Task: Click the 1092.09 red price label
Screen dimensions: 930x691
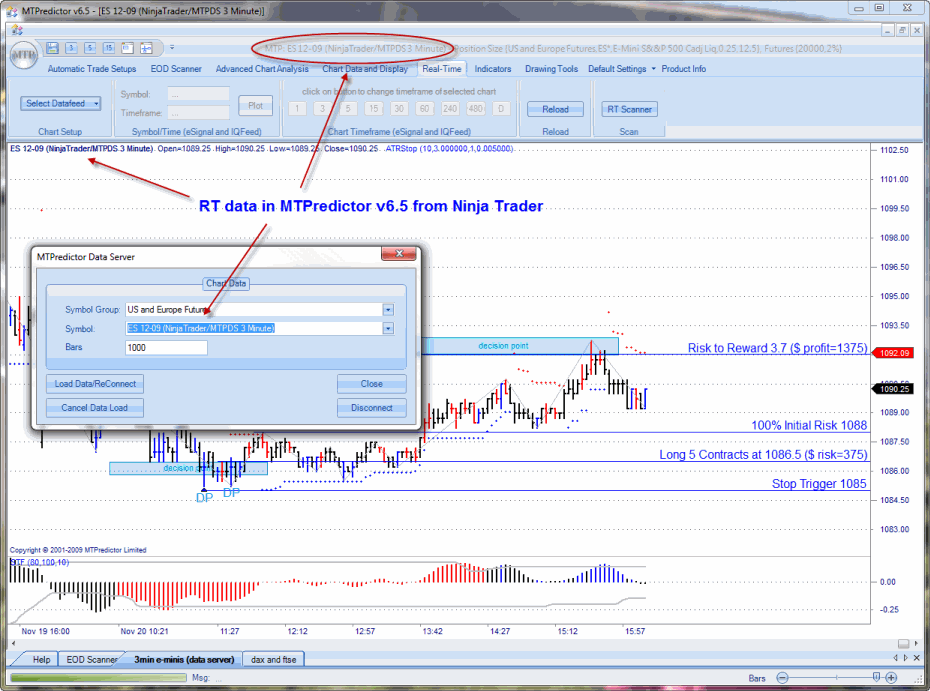Action: click(x=893, y=353)
